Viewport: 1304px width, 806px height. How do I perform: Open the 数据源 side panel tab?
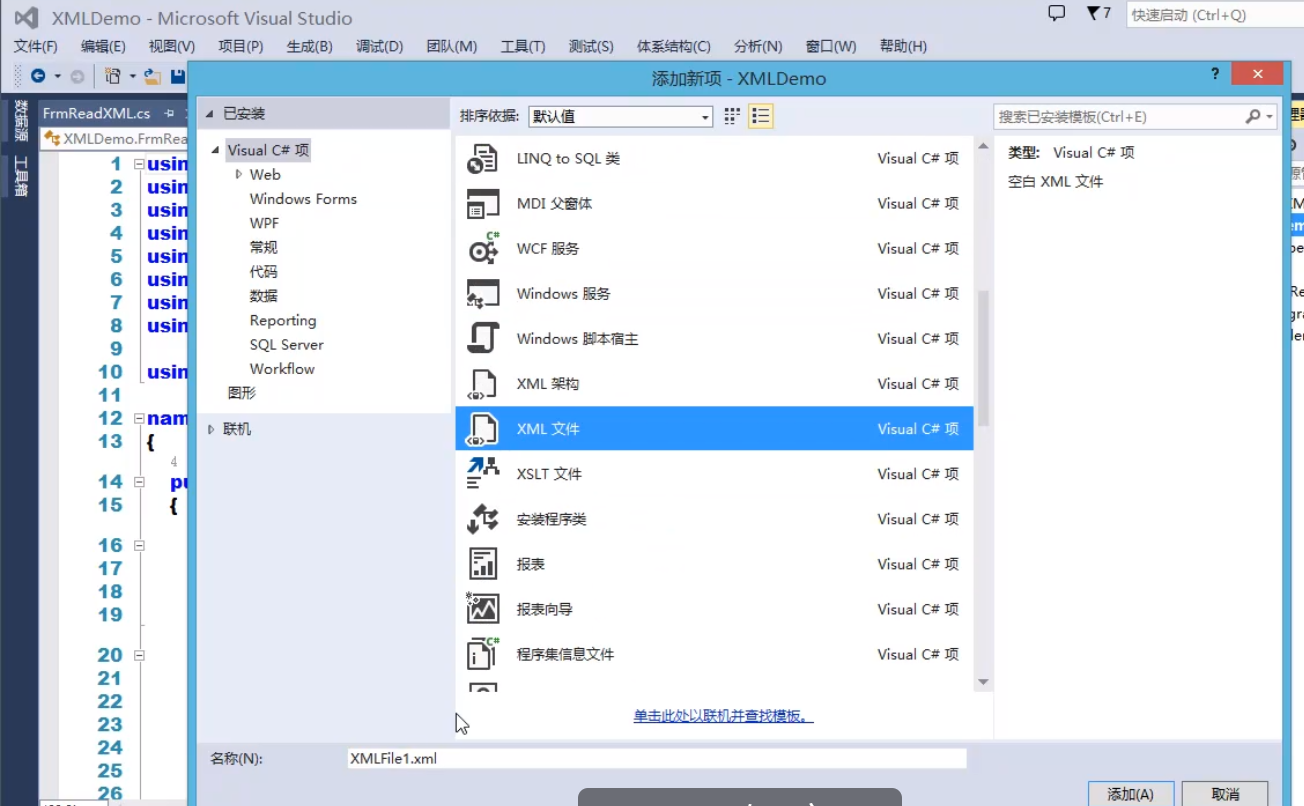coord(21,120)
